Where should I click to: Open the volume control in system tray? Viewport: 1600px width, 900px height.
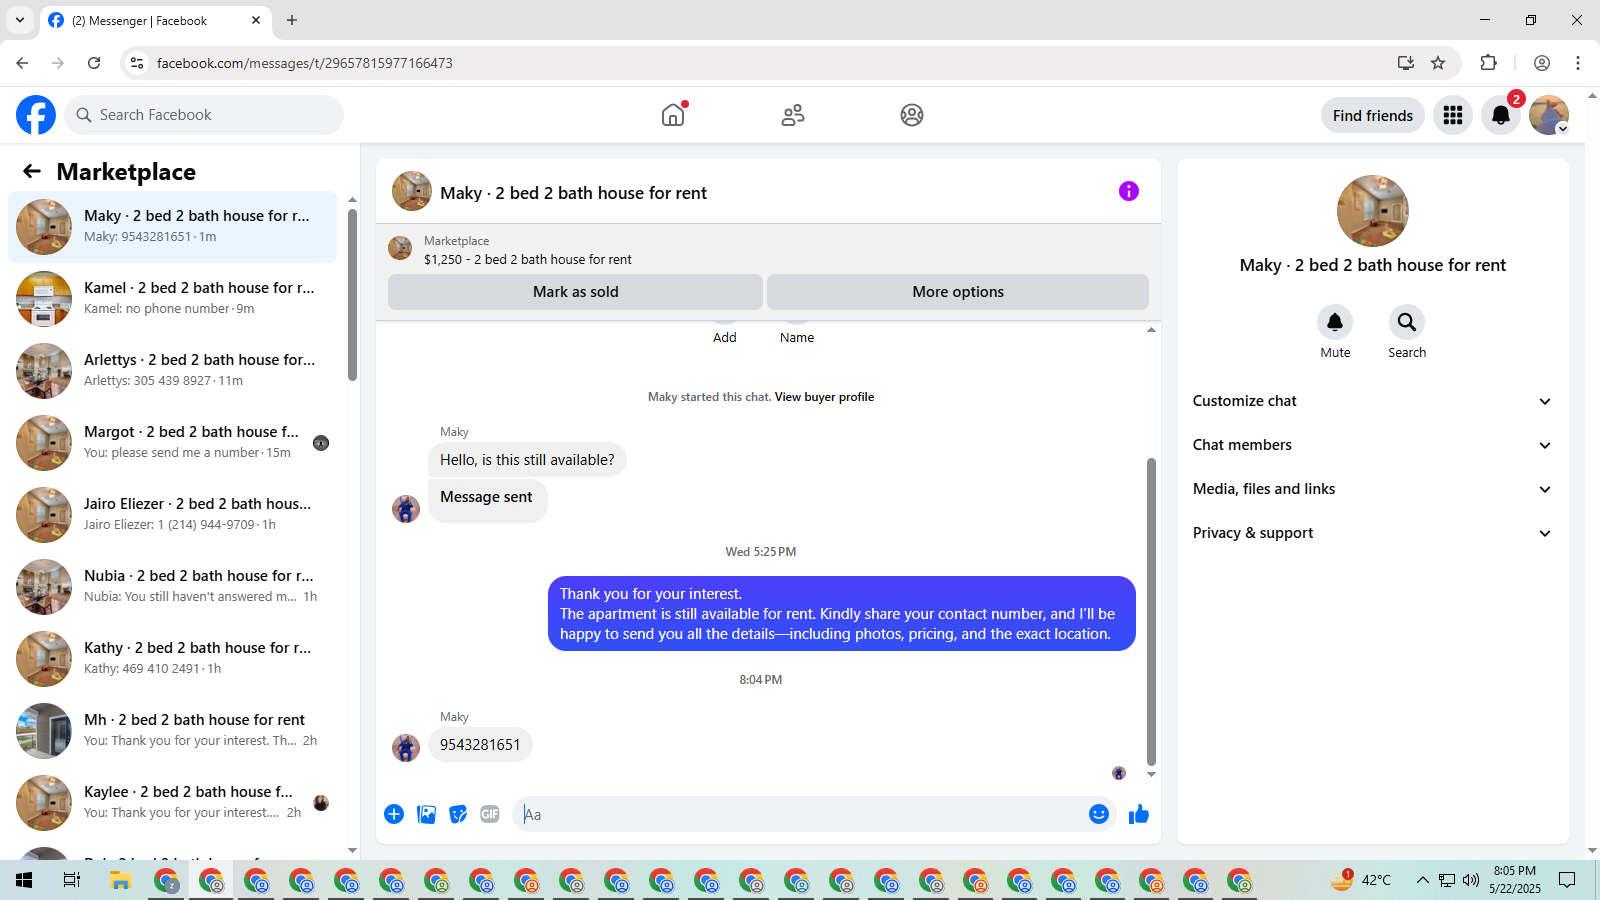pos(1470,880)
